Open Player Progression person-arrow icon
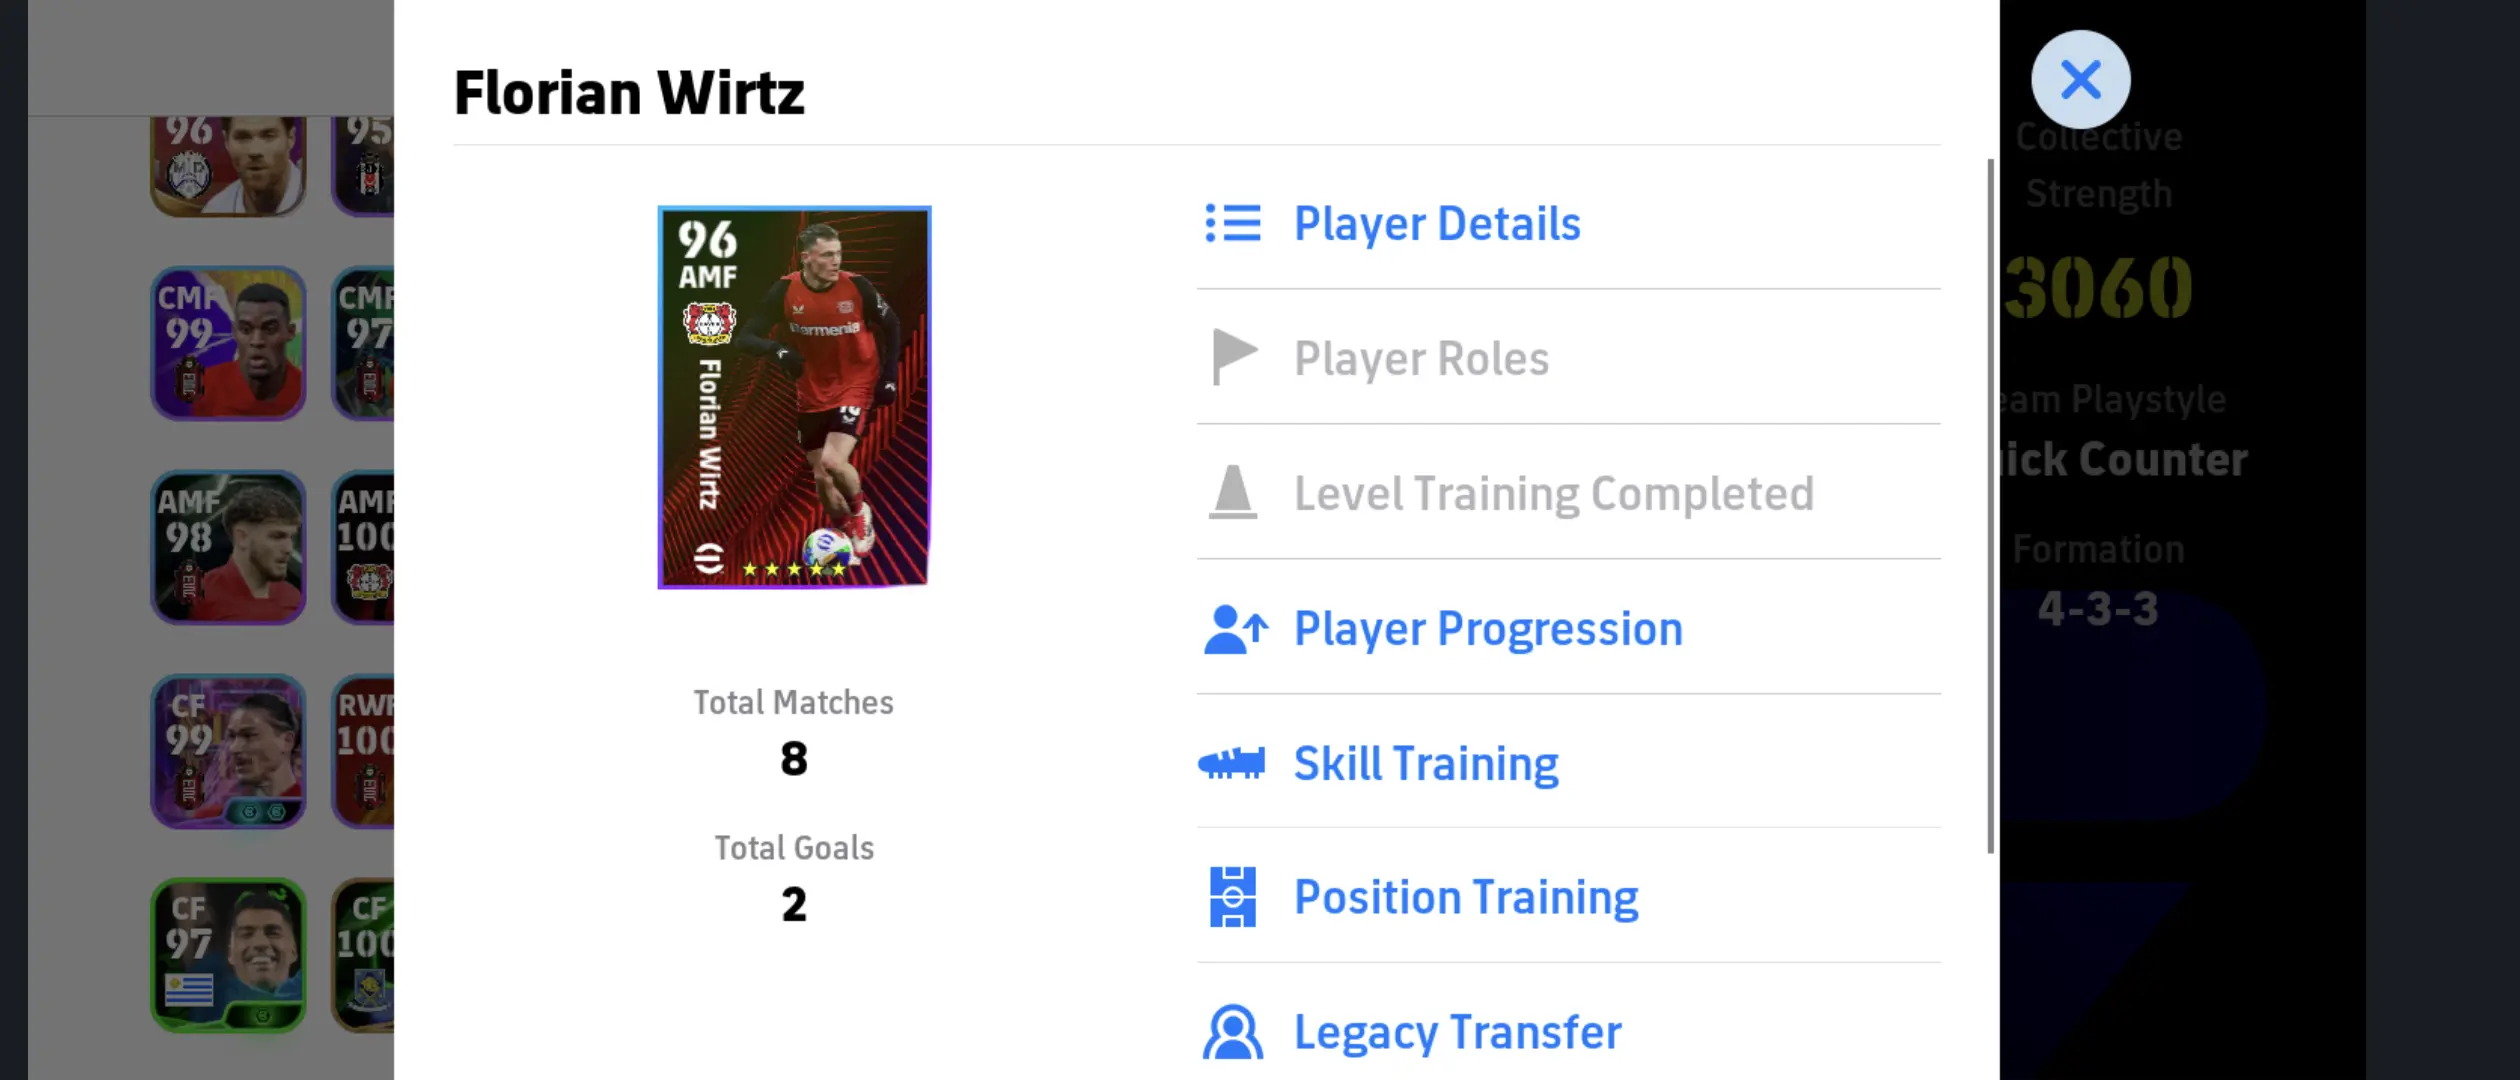 [x=1236, y=629]
